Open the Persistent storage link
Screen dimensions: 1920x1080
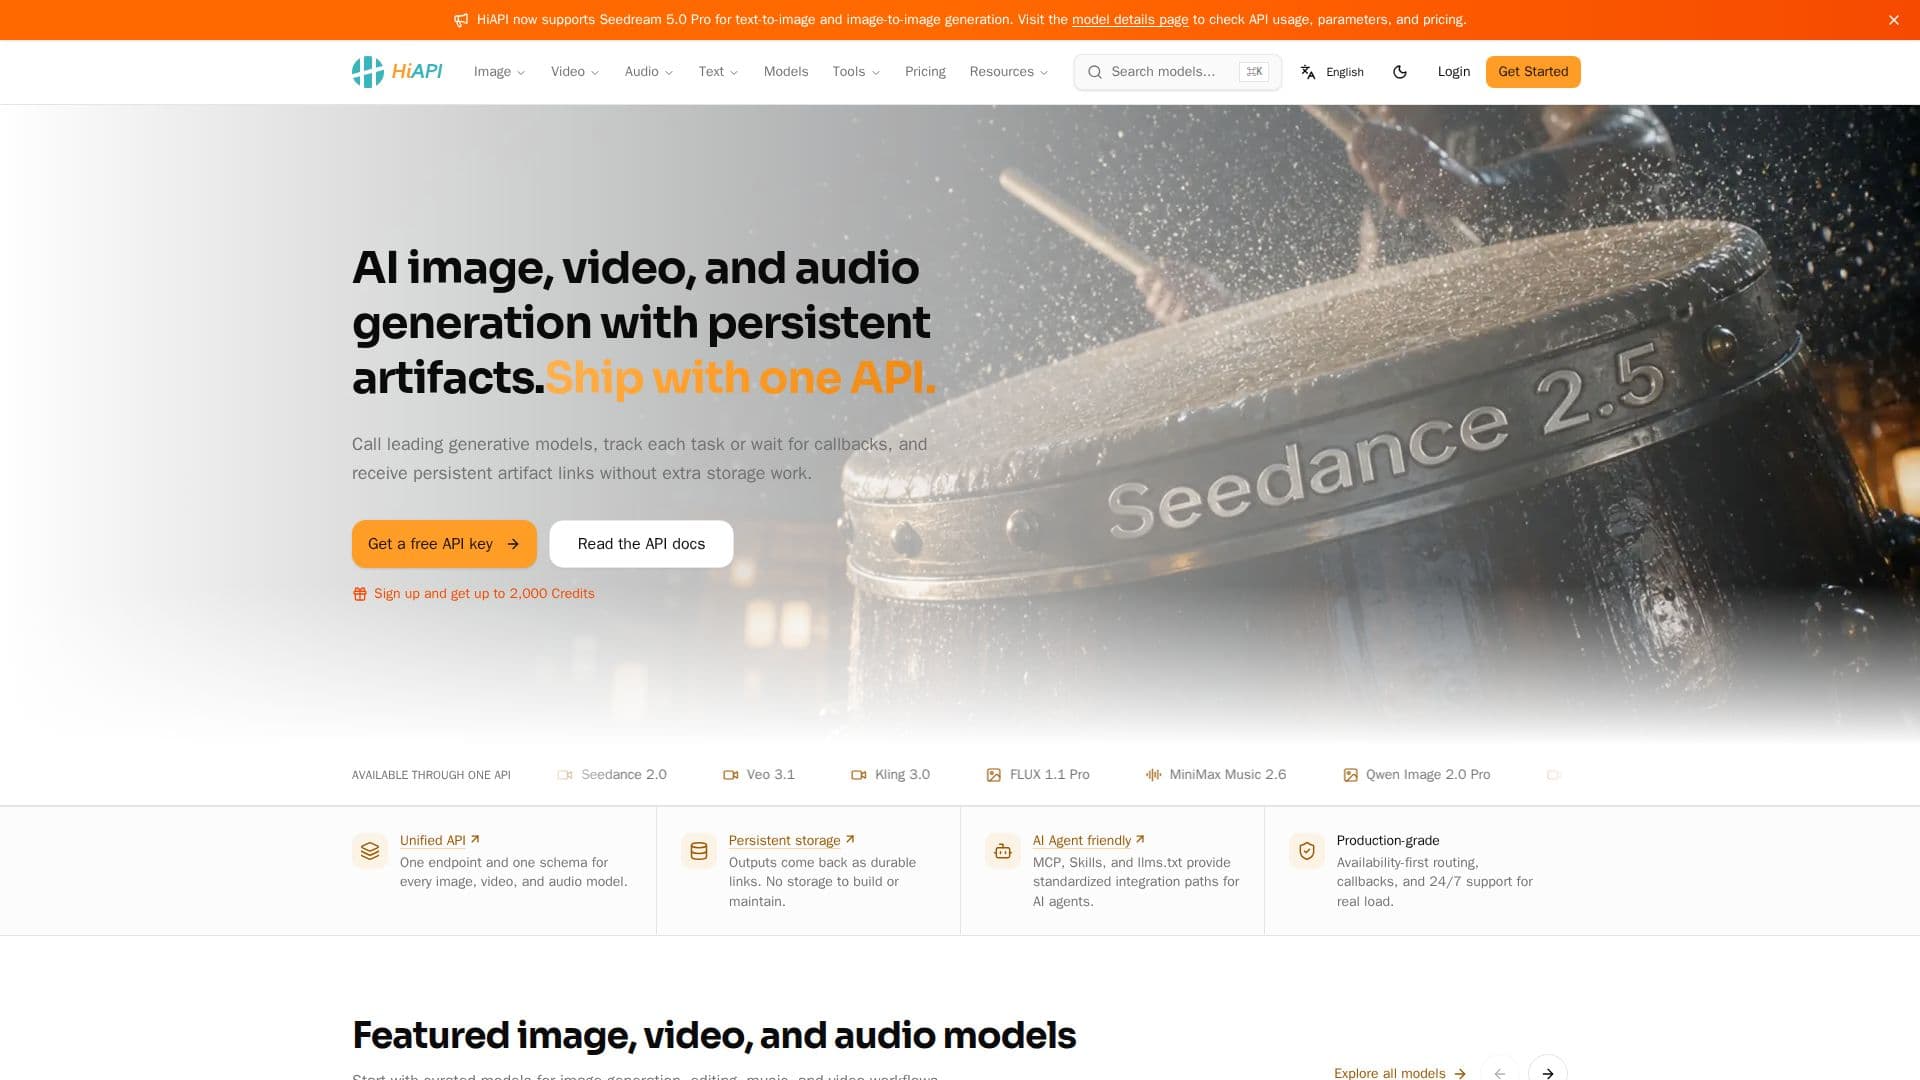click(792, 840)
